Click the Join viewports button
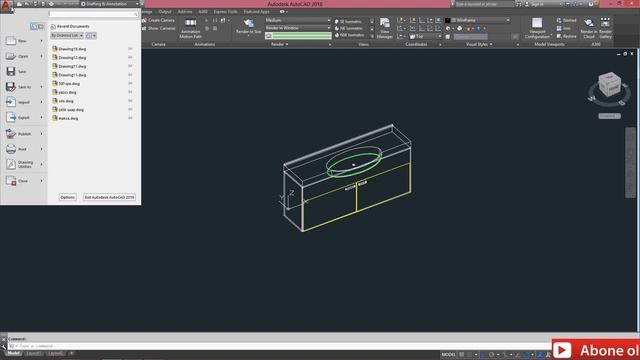The image size is (640, 360). pos(564,29)
